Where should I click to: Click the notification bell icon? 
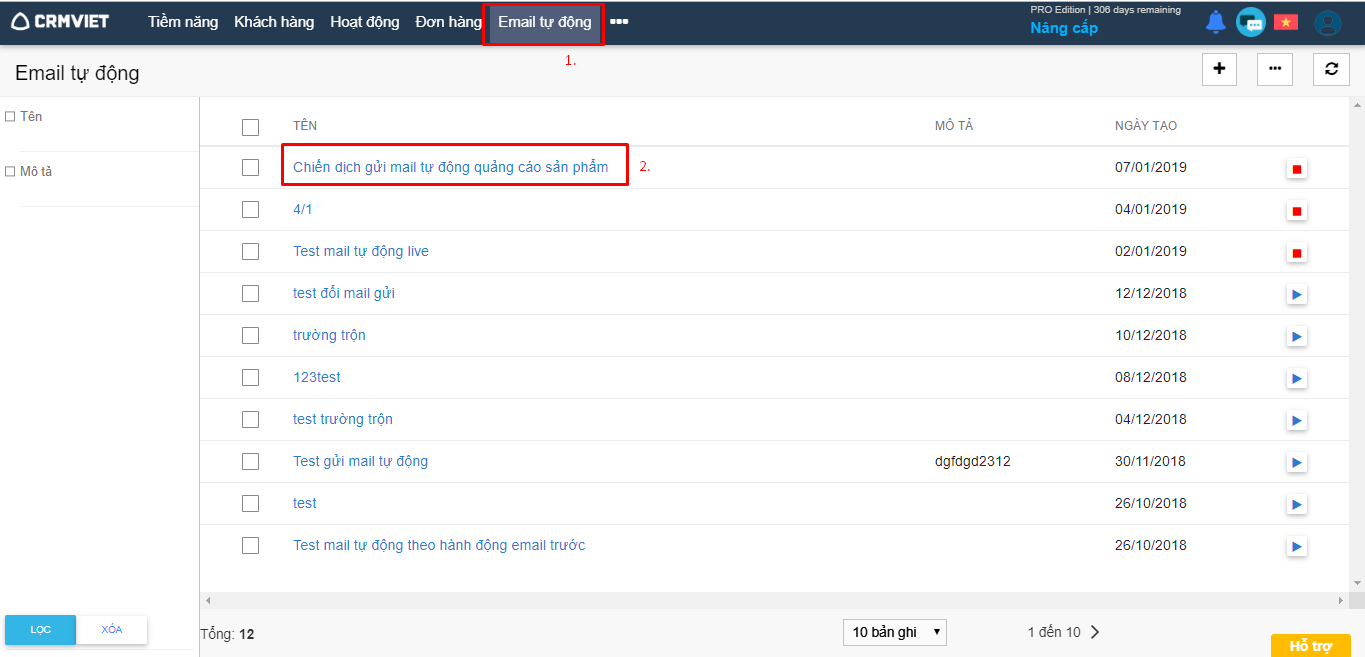[1215, 22]
